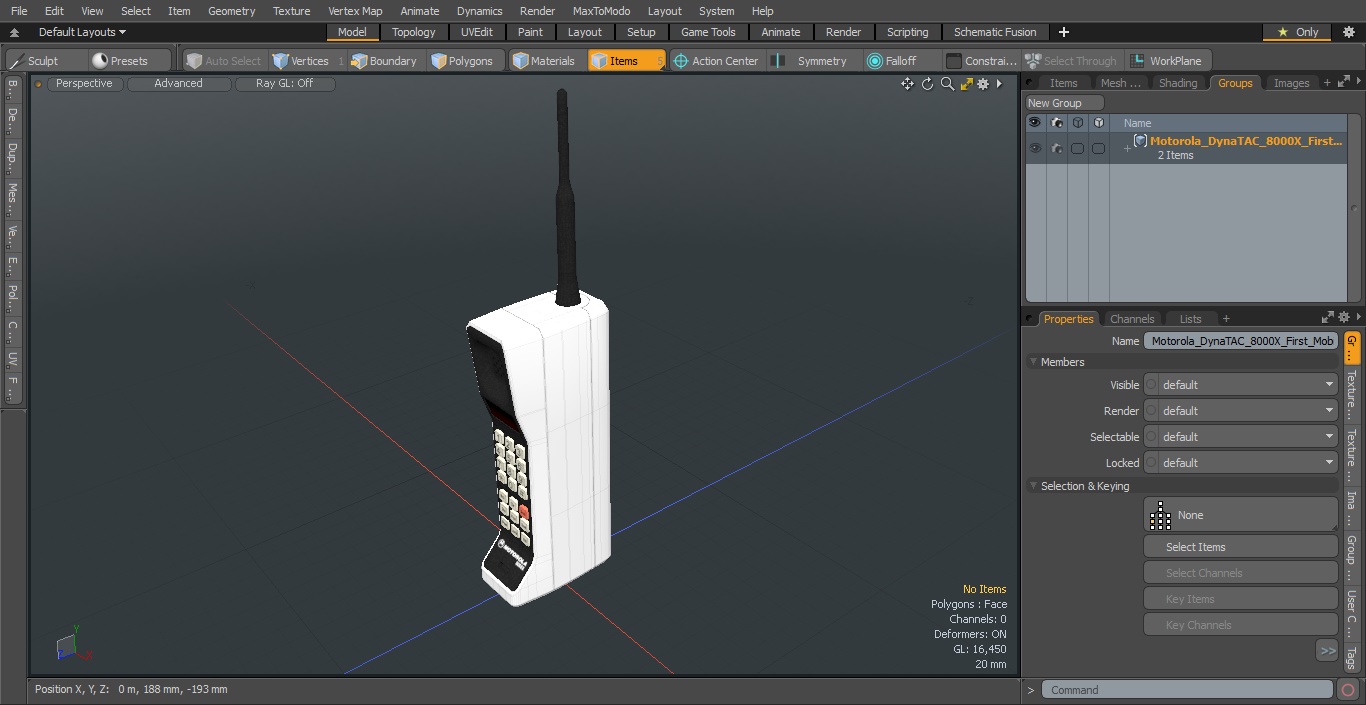
Task: Switch to Boundary selection mode
Action: point(384,61)
